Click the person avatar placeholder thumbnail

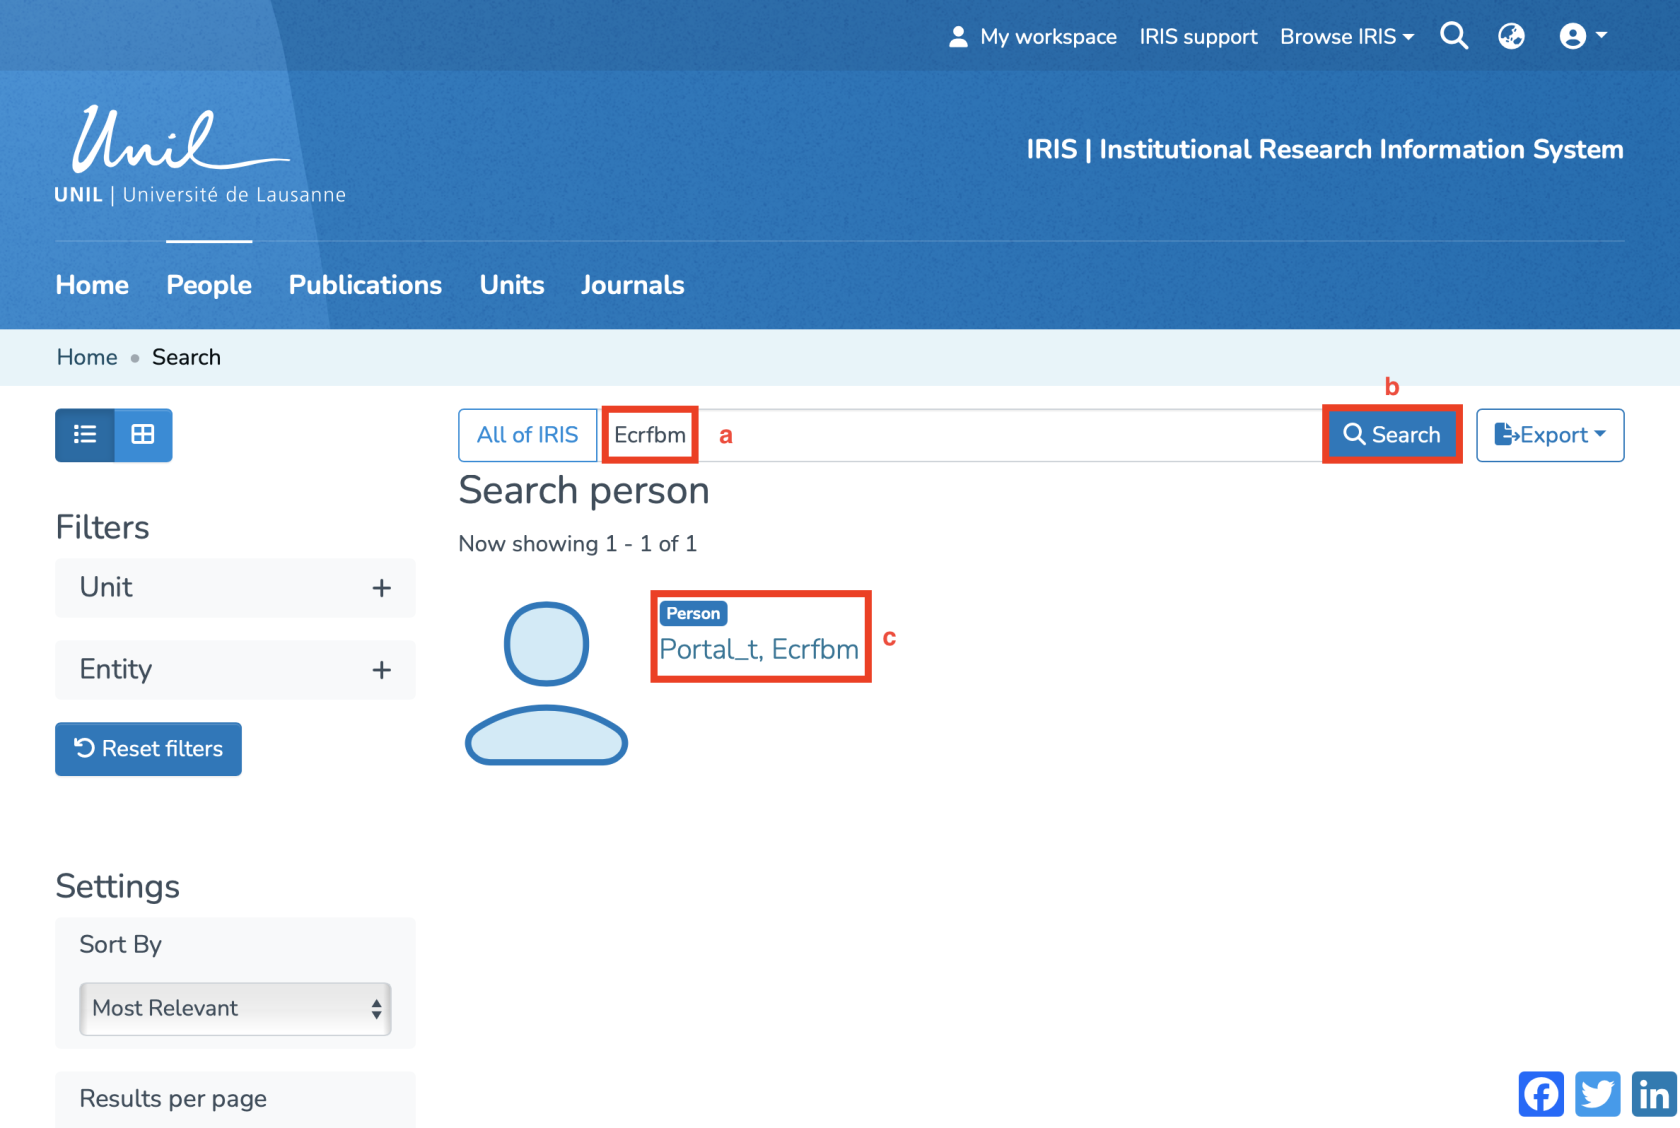(x=546, y=683)
